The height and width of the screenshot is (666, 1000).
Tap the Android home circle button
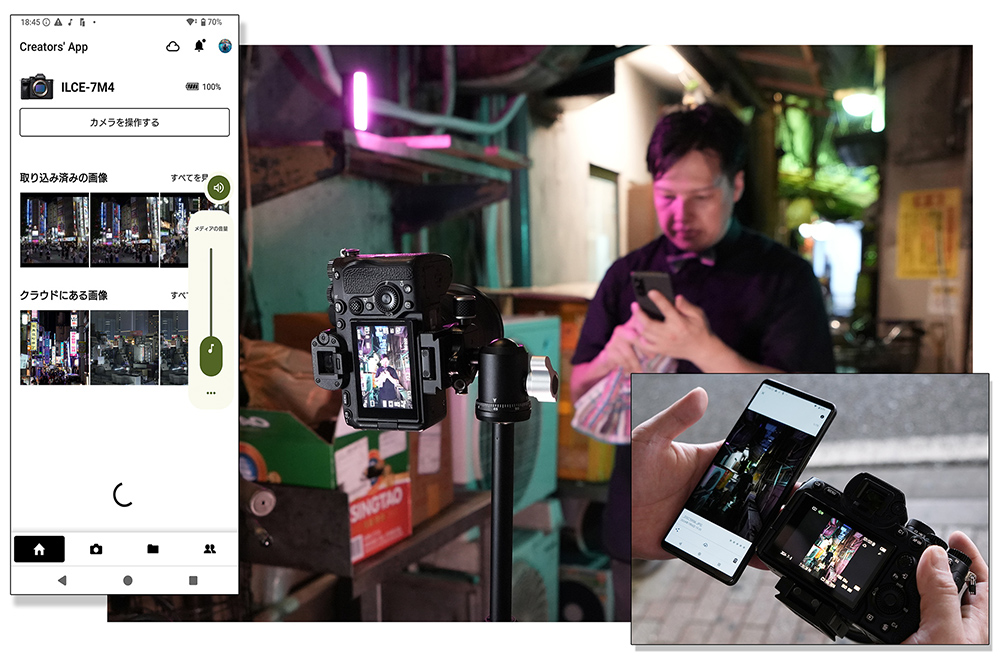tap(127, 580)
